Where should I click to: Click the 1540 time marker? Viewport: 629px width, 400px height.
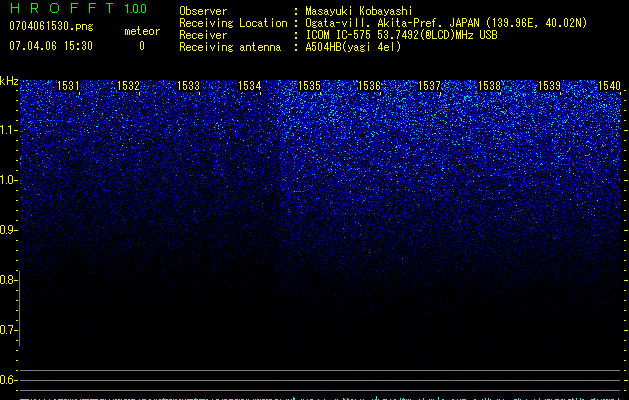(609, 86)
